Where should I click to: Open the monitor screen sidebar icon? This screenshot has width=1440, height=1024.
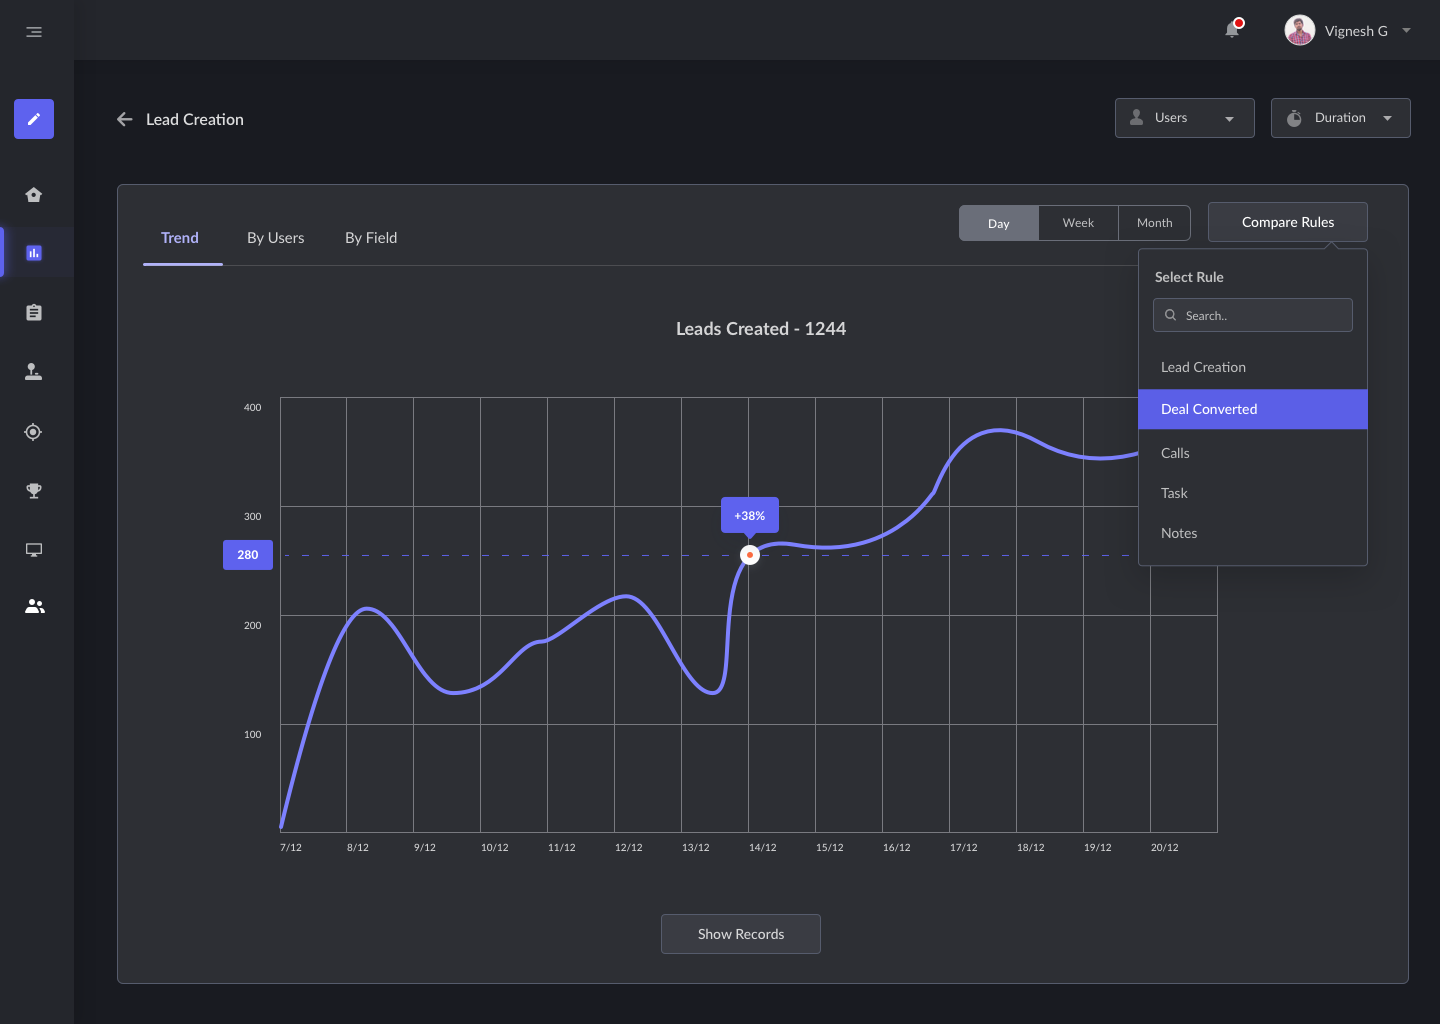tap(34, 550)
